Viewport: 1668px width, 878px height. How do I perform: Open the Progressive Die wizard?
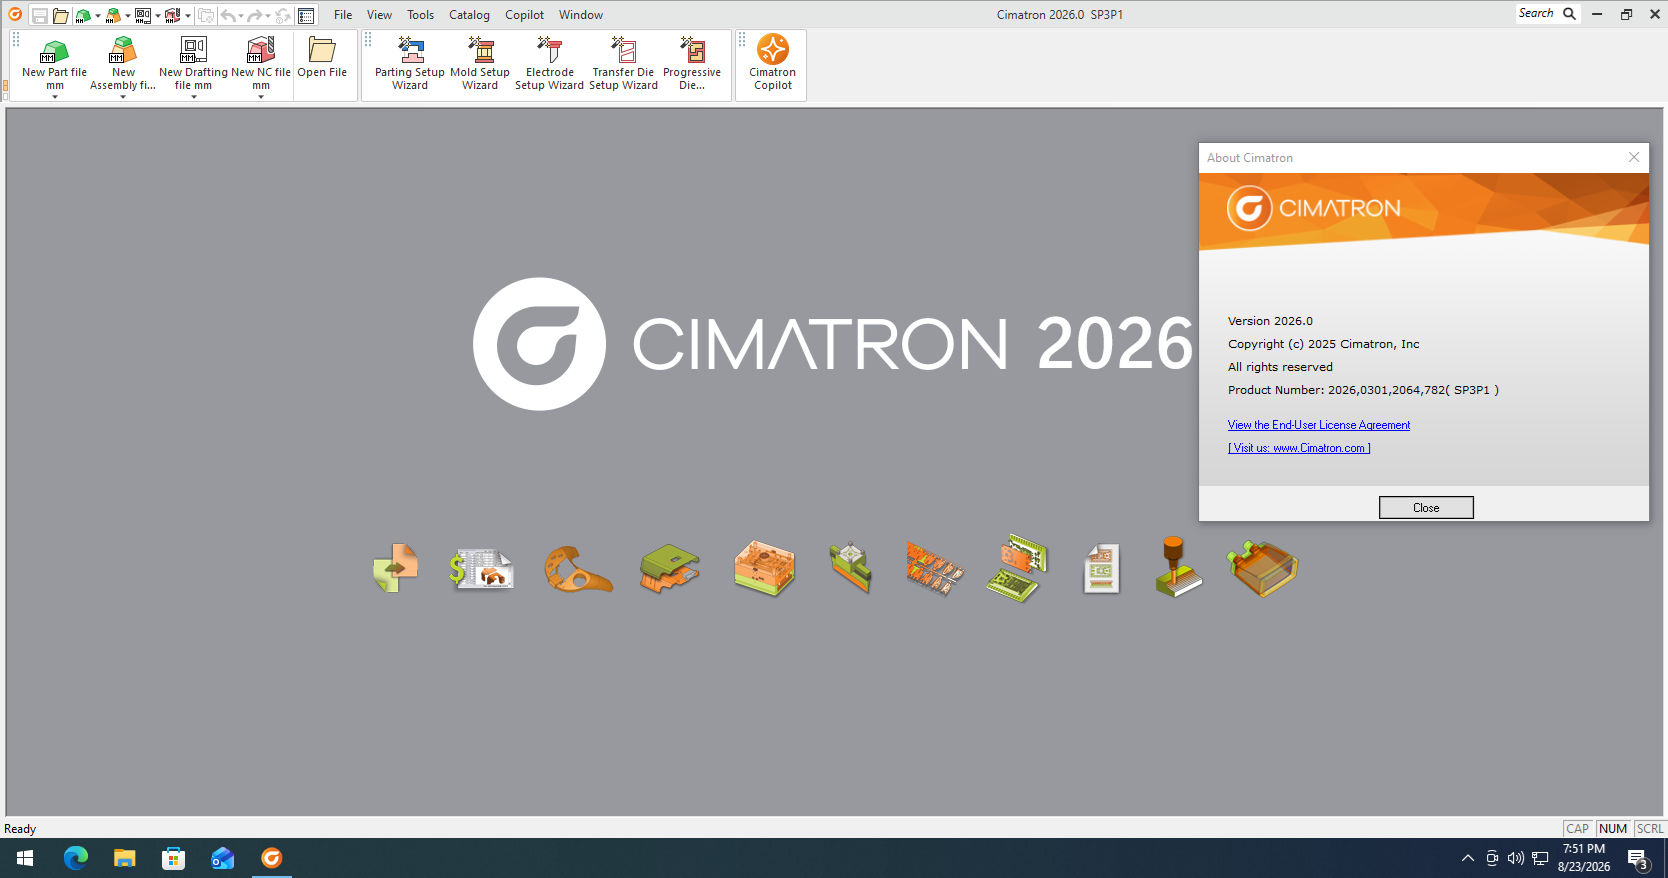(692, 64)
